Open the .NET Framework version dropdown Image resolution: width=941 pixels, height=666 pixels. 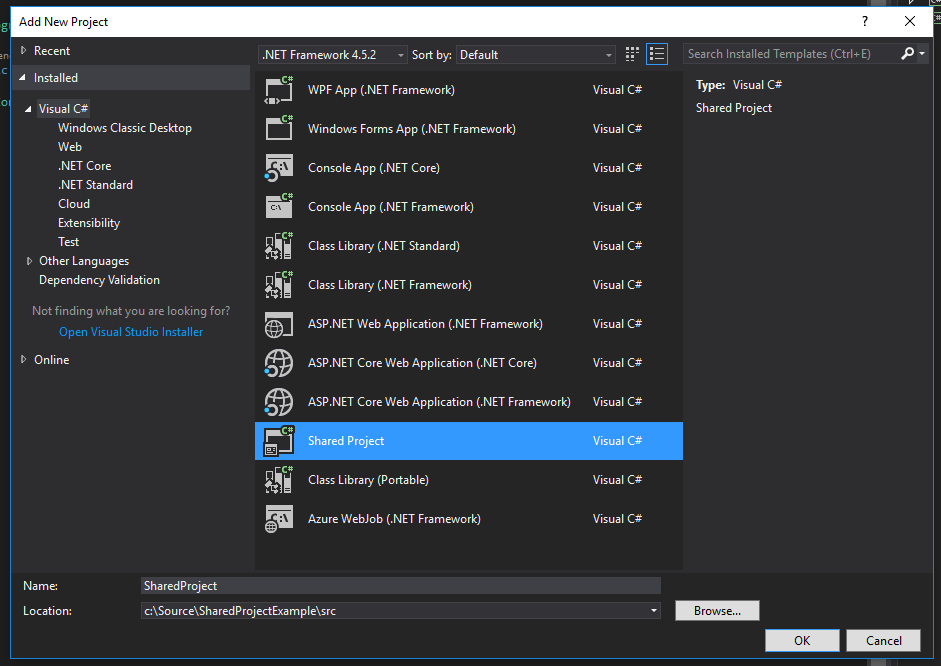333,55
